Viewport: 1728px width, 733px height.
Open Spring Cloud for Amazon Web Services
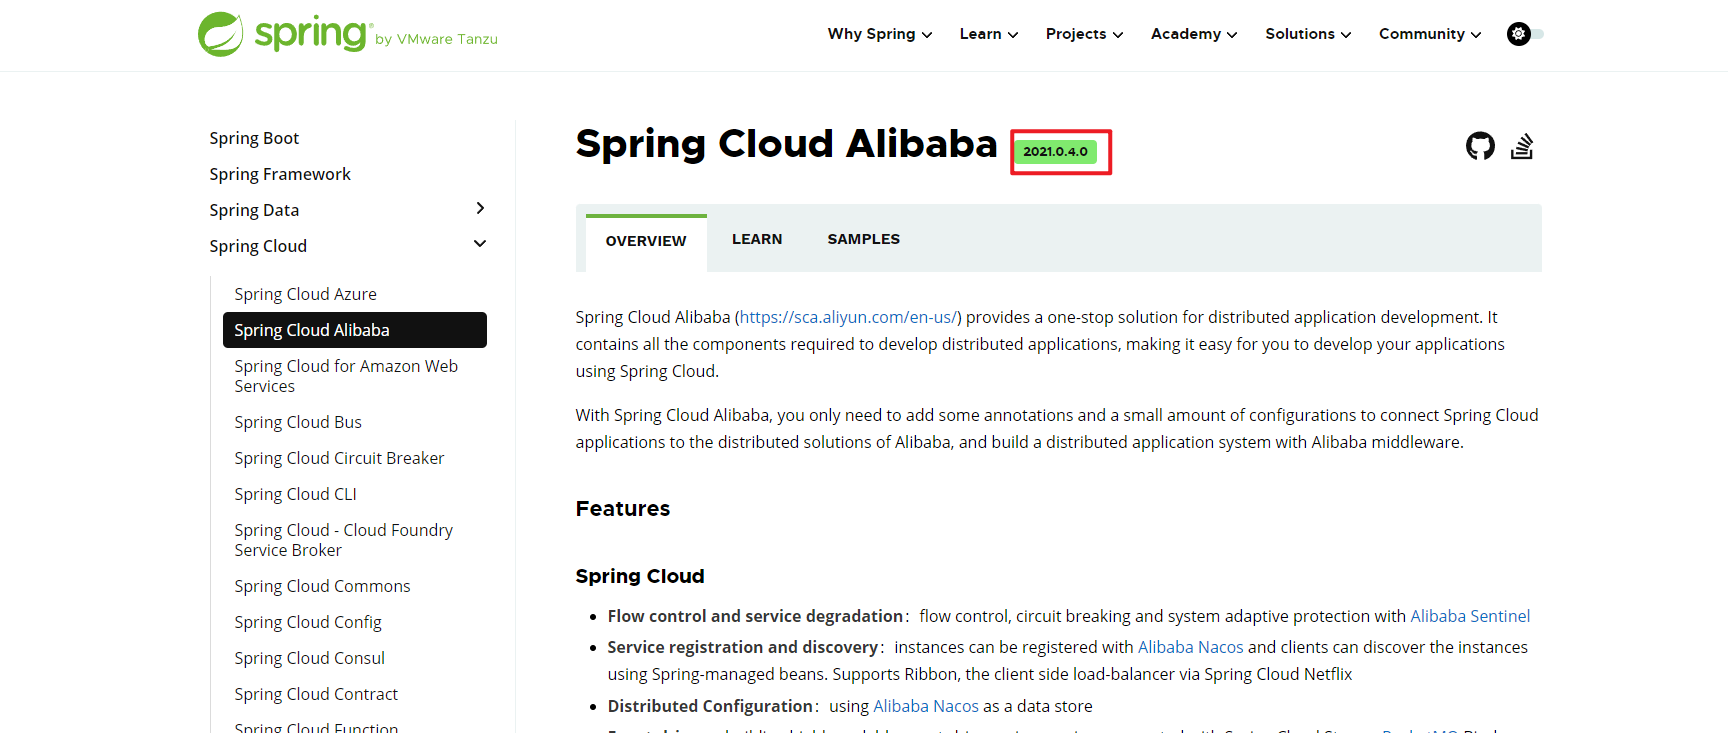click(346, 376)
